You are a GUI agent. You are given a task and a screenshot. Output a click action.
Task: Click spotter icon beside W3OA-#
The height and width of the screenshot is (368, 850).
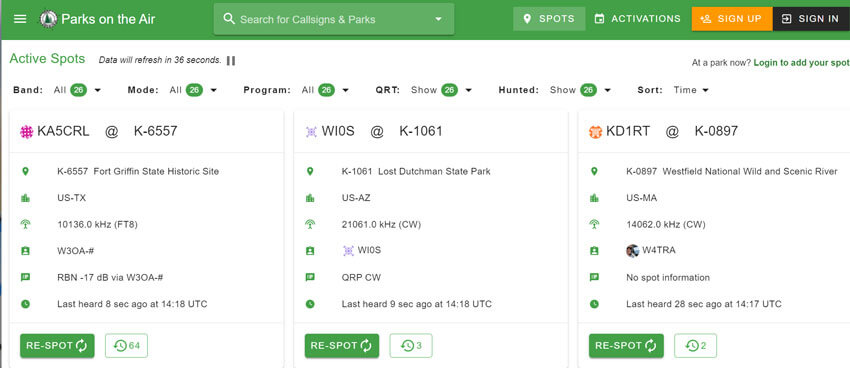tap(25, 251)
